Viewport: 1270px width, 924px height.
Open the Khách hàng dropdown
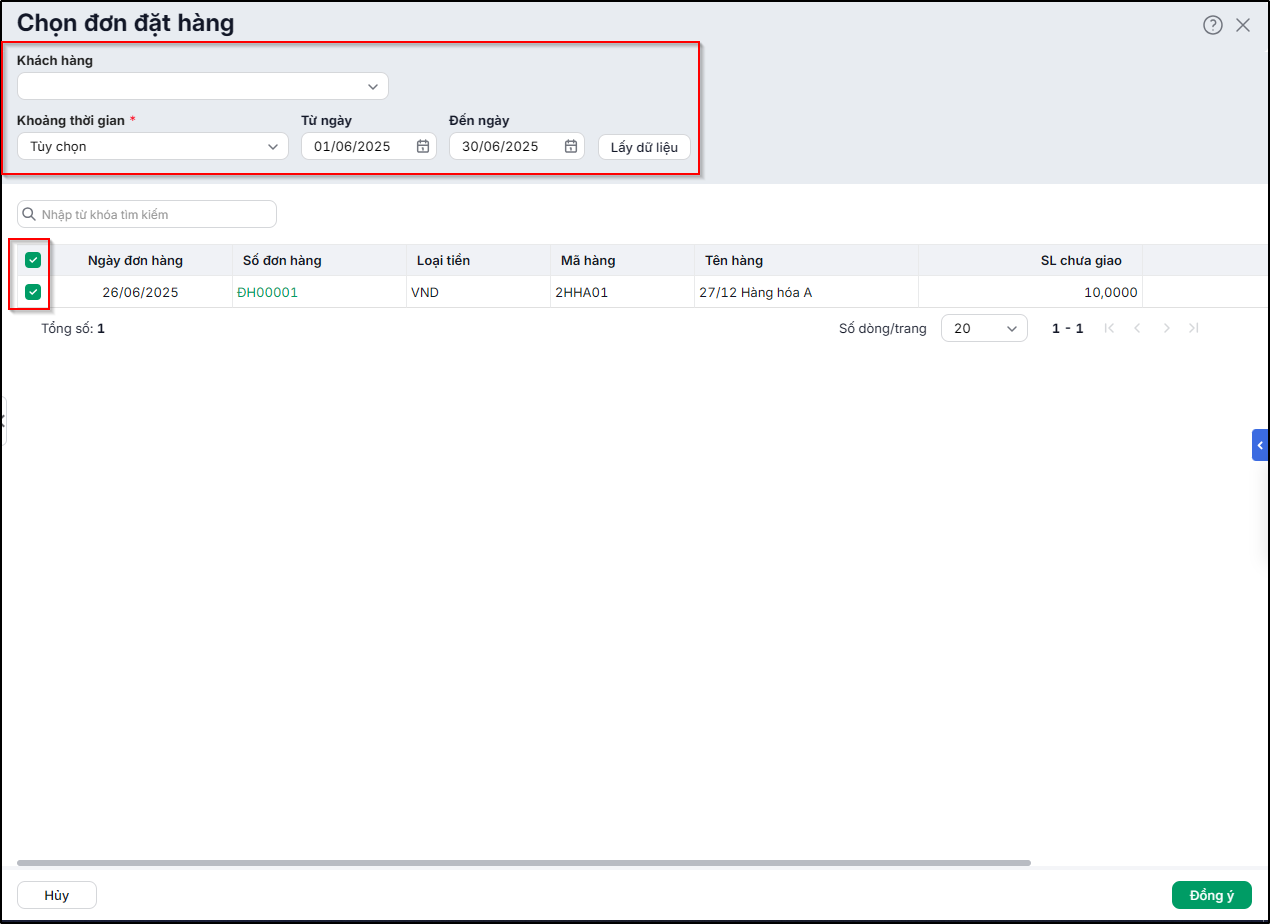tap(203, 86)
